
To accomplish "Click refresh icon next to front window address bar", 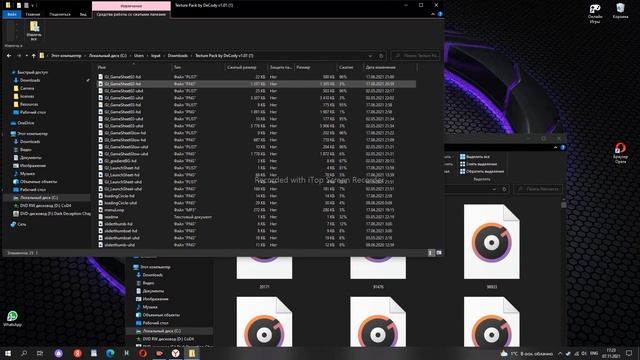I will (x=381, y=56).
